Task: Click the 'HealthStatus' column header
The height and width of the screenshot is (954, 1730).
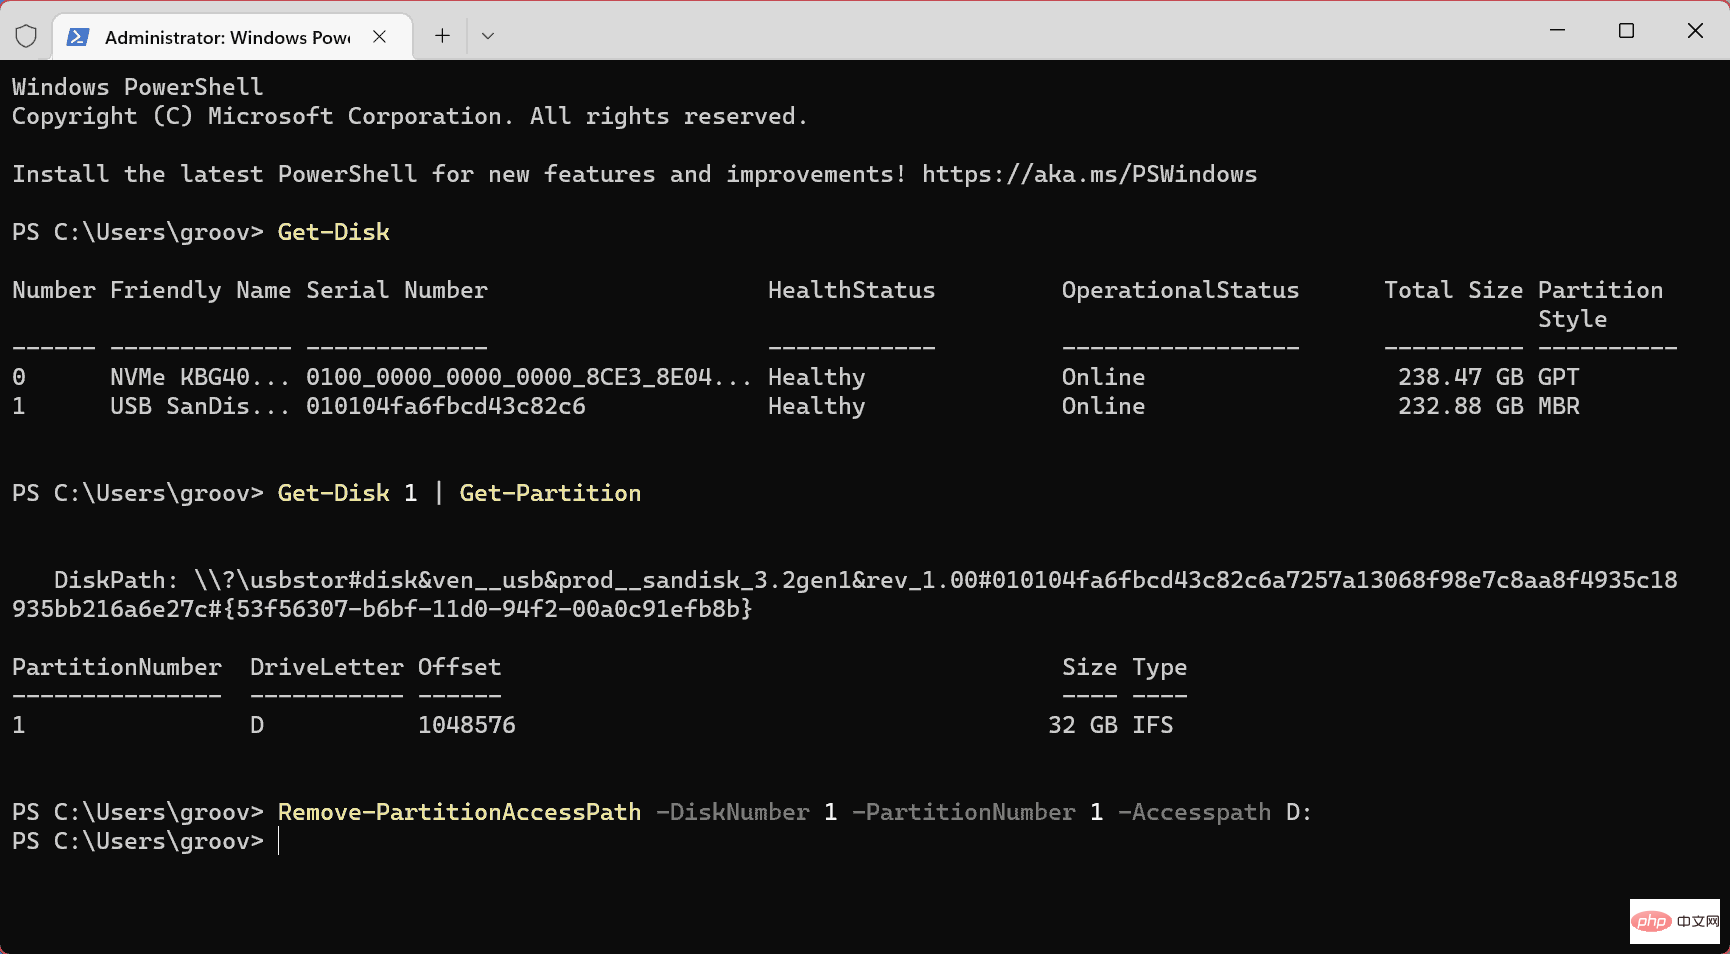Action: coord(851,290)
